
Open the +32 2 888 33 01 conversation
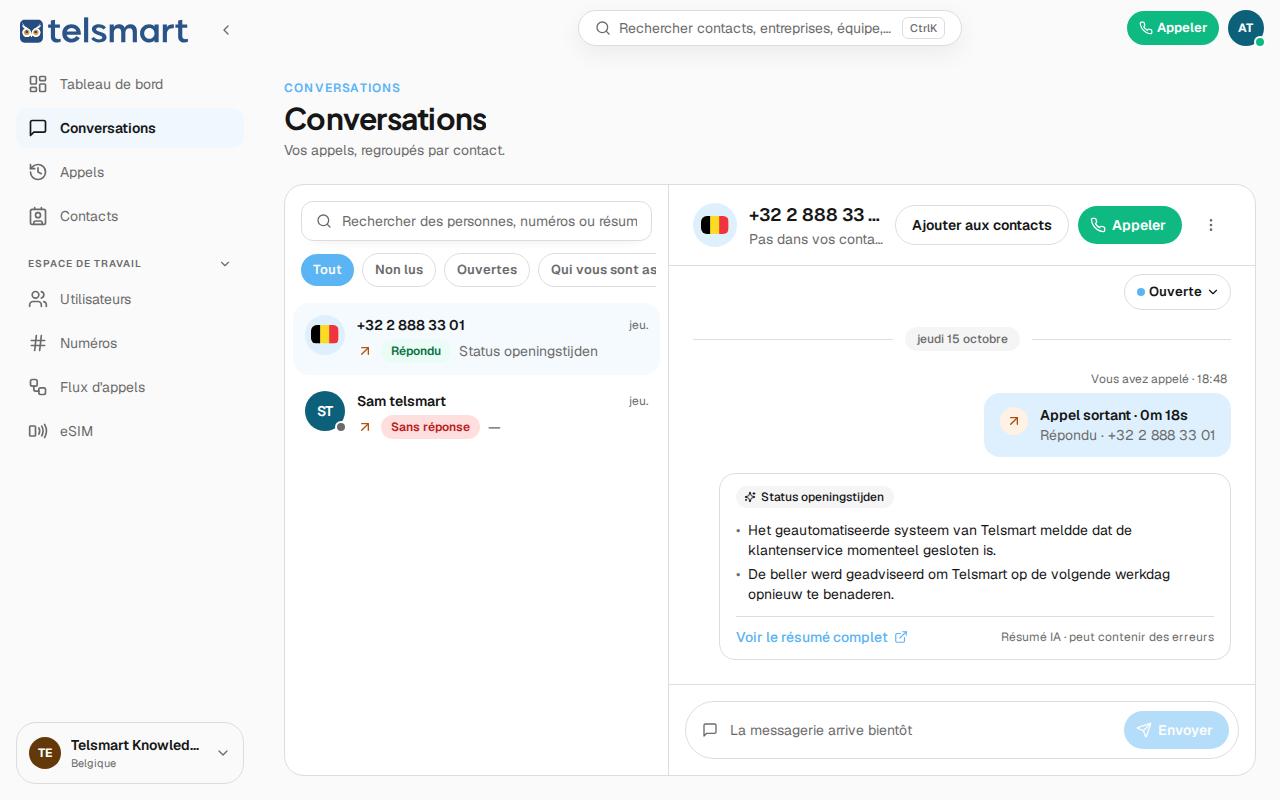476,338
